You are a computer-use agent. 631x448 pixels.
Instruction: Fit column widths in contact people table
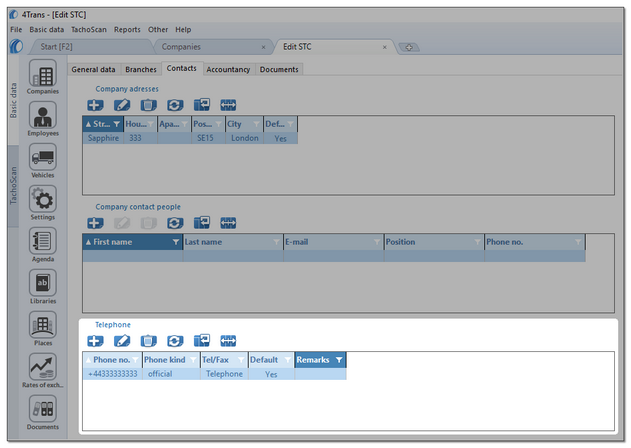click(x=228, y=223)
